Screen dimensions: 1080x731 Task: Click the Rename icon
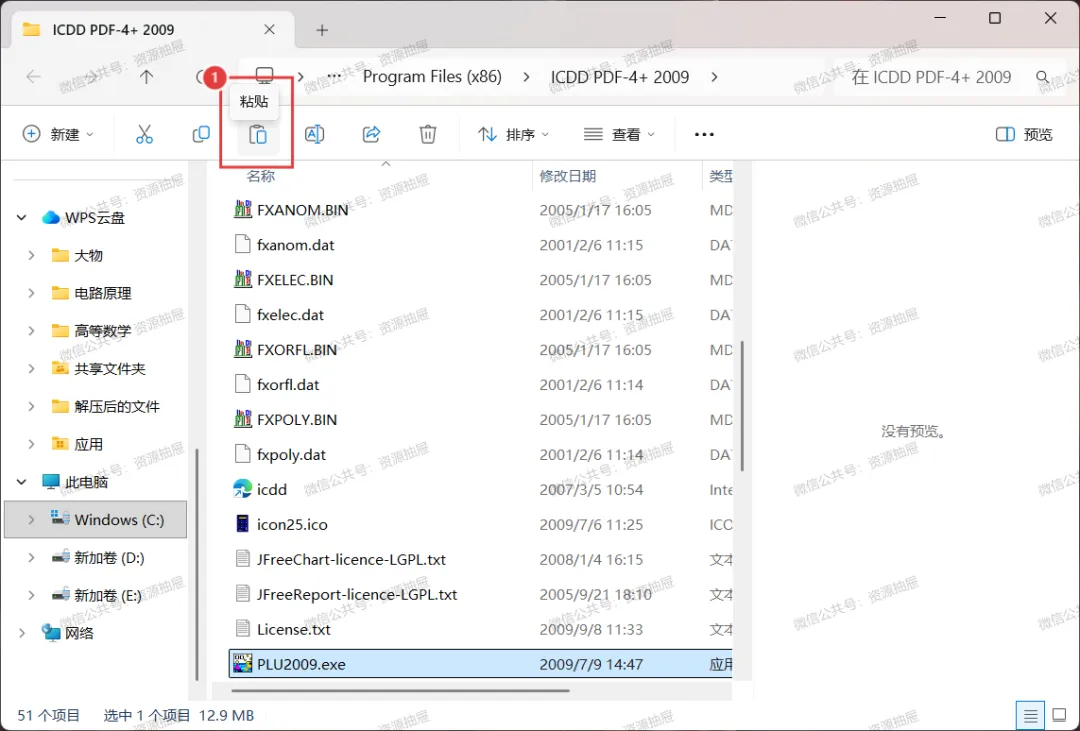point(315,134)
